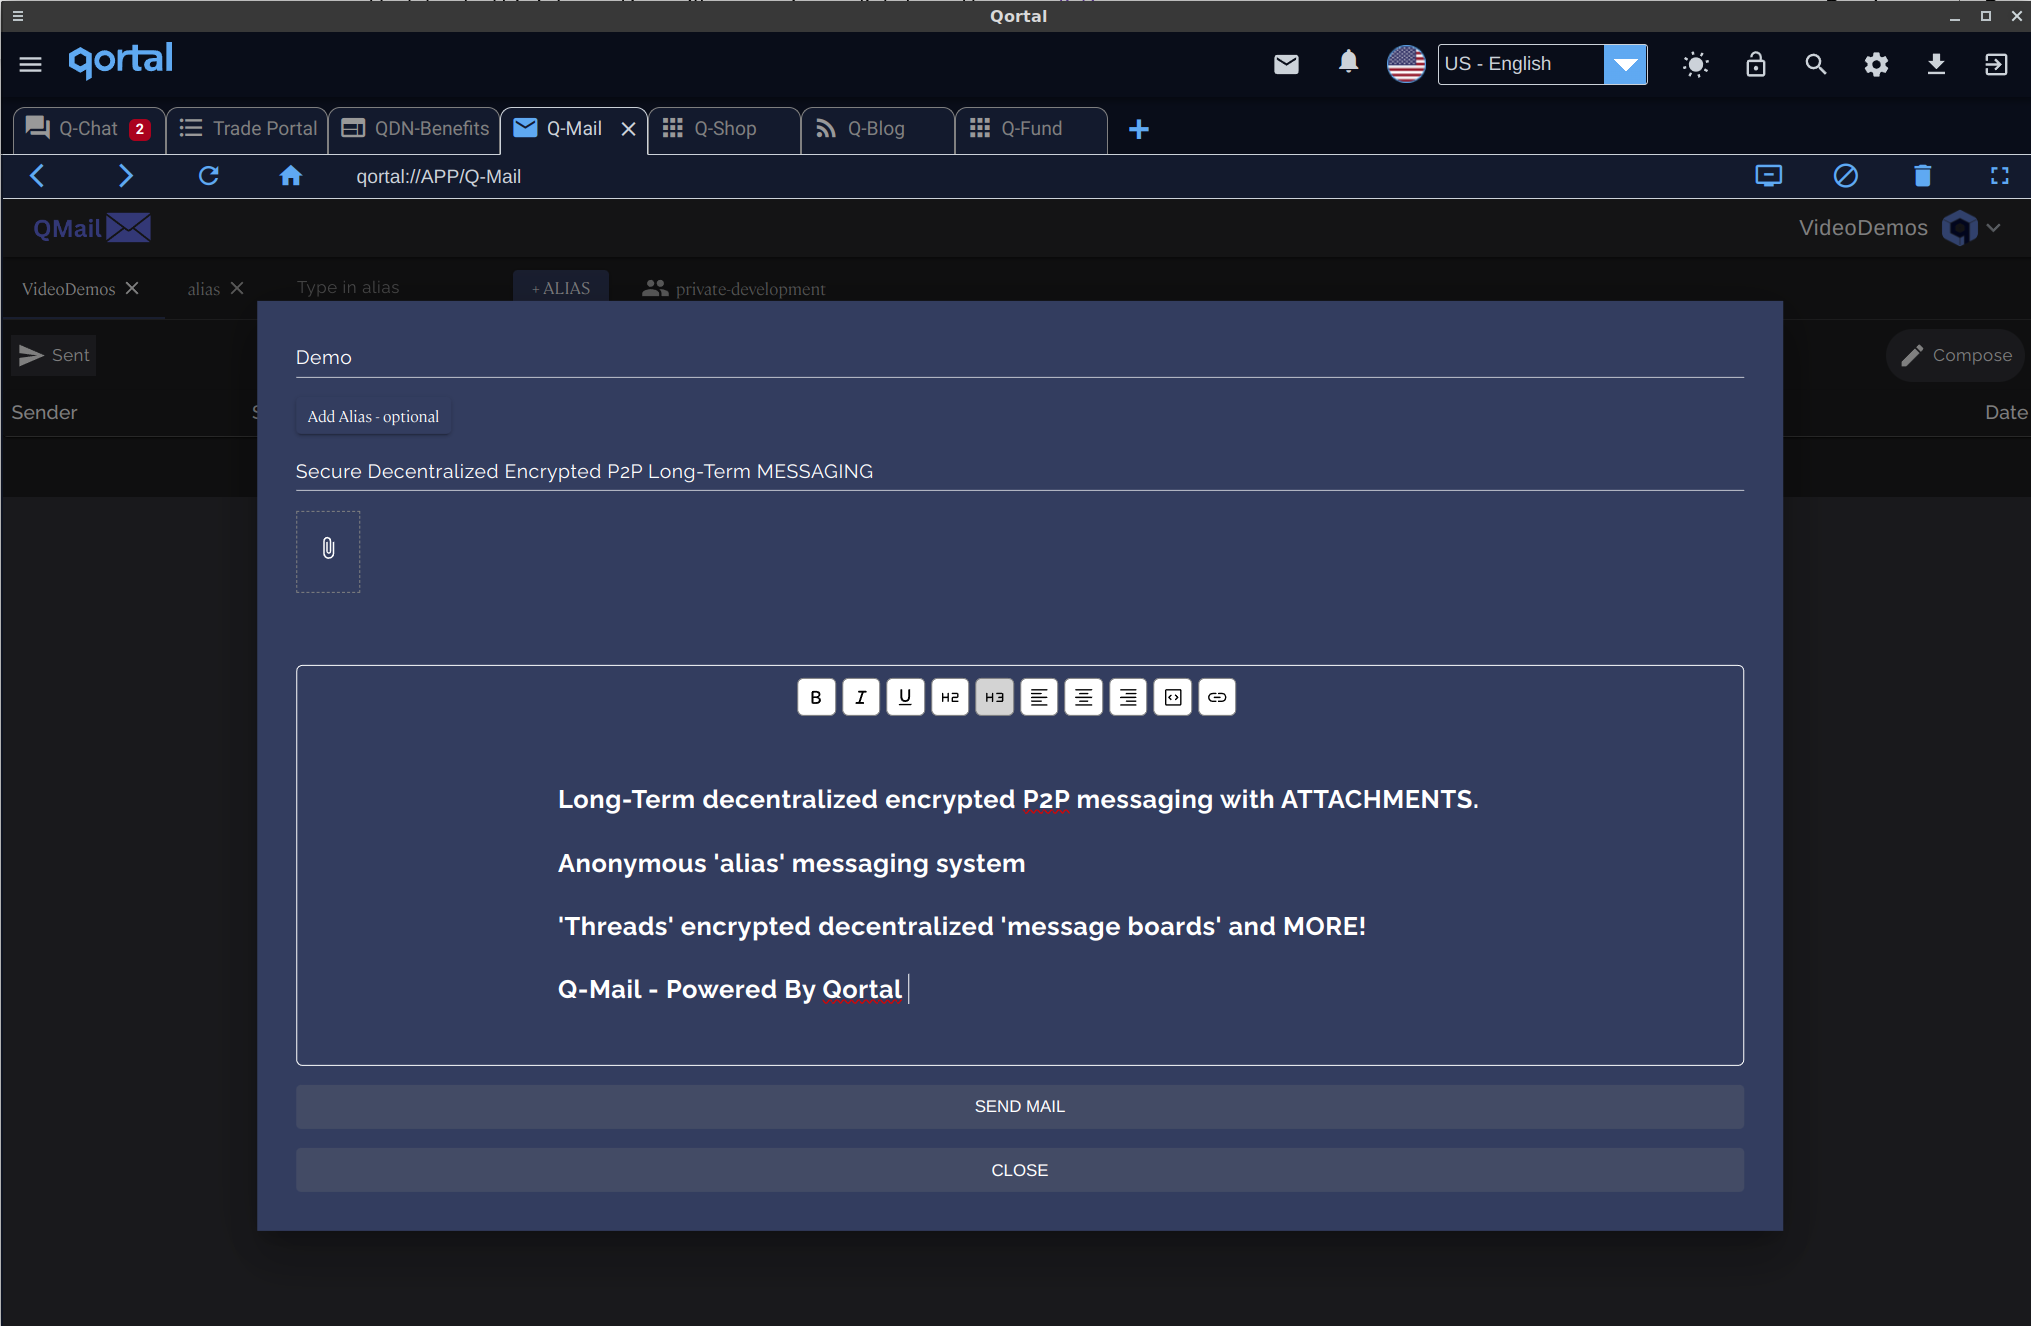Click the SEND MAIL button
Viewport: 2031px width, 1326px height.
pyautogui.click(x=1019, y=1106)
